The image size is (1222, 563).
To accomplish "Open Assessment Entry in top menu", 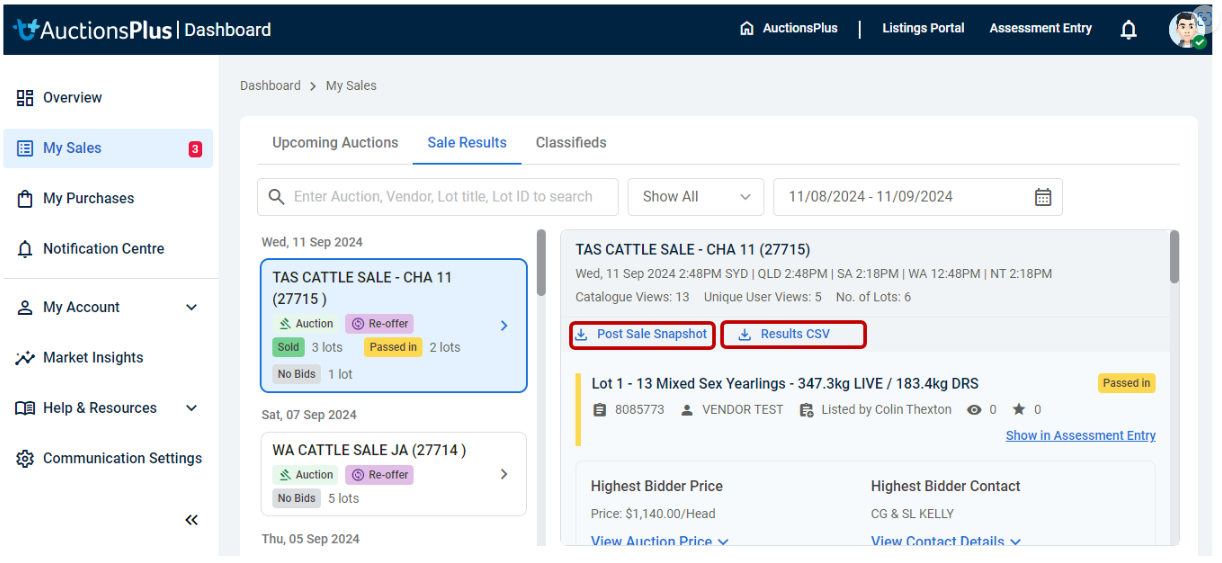I will click(1041, 28).
